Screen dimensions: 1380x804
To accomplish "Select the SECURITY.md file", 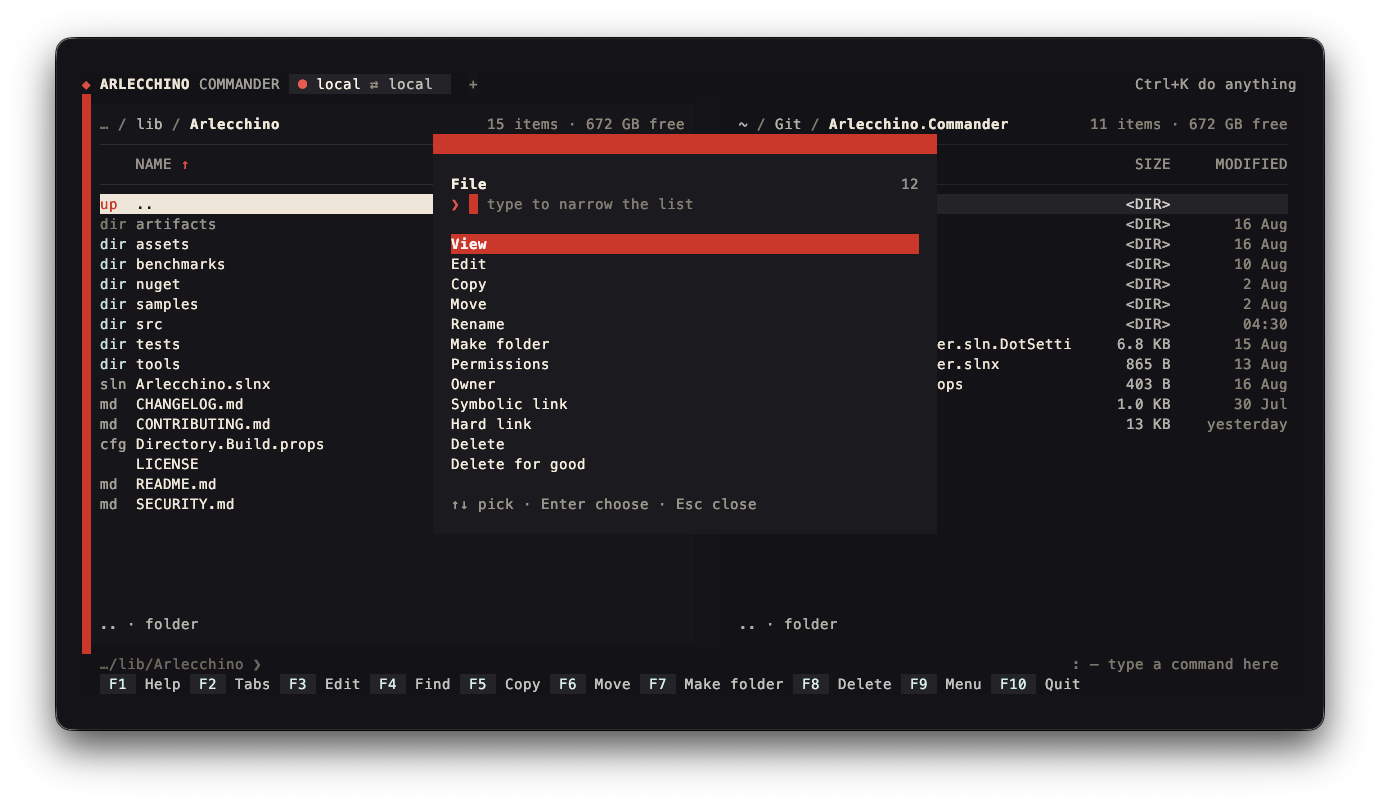I will click(266, 504).
